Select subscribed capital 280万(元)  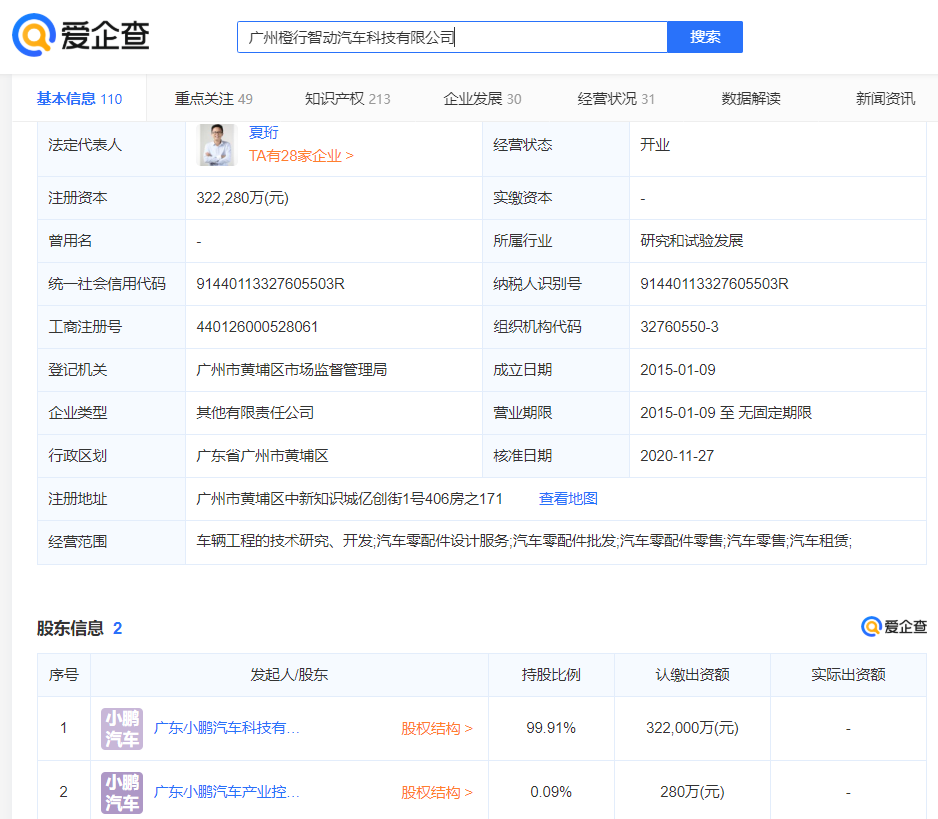[x=692, y=792]
